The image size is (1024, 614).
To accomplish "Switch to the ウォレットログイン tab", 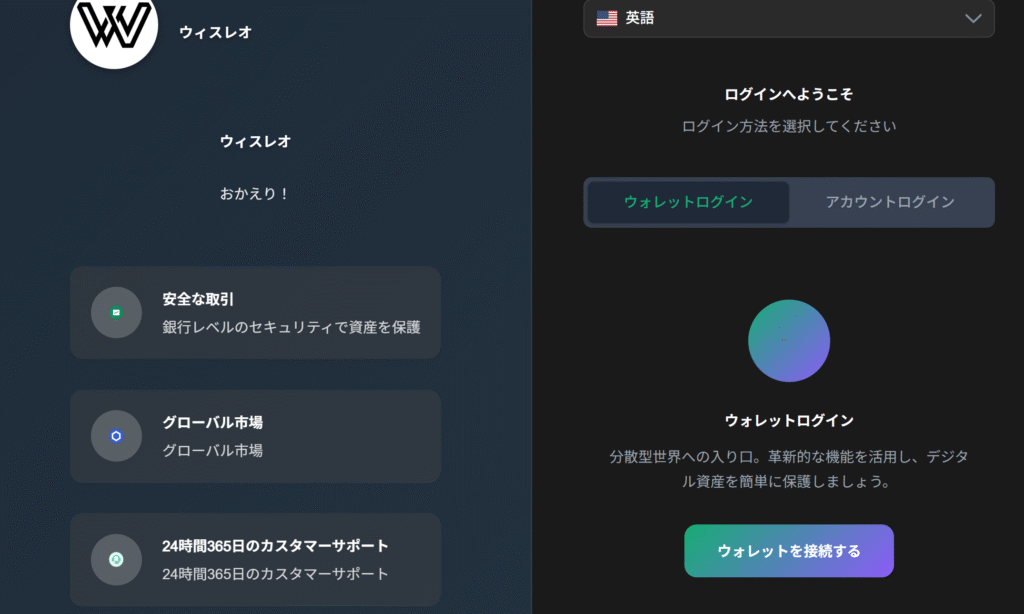I will 688,202.
